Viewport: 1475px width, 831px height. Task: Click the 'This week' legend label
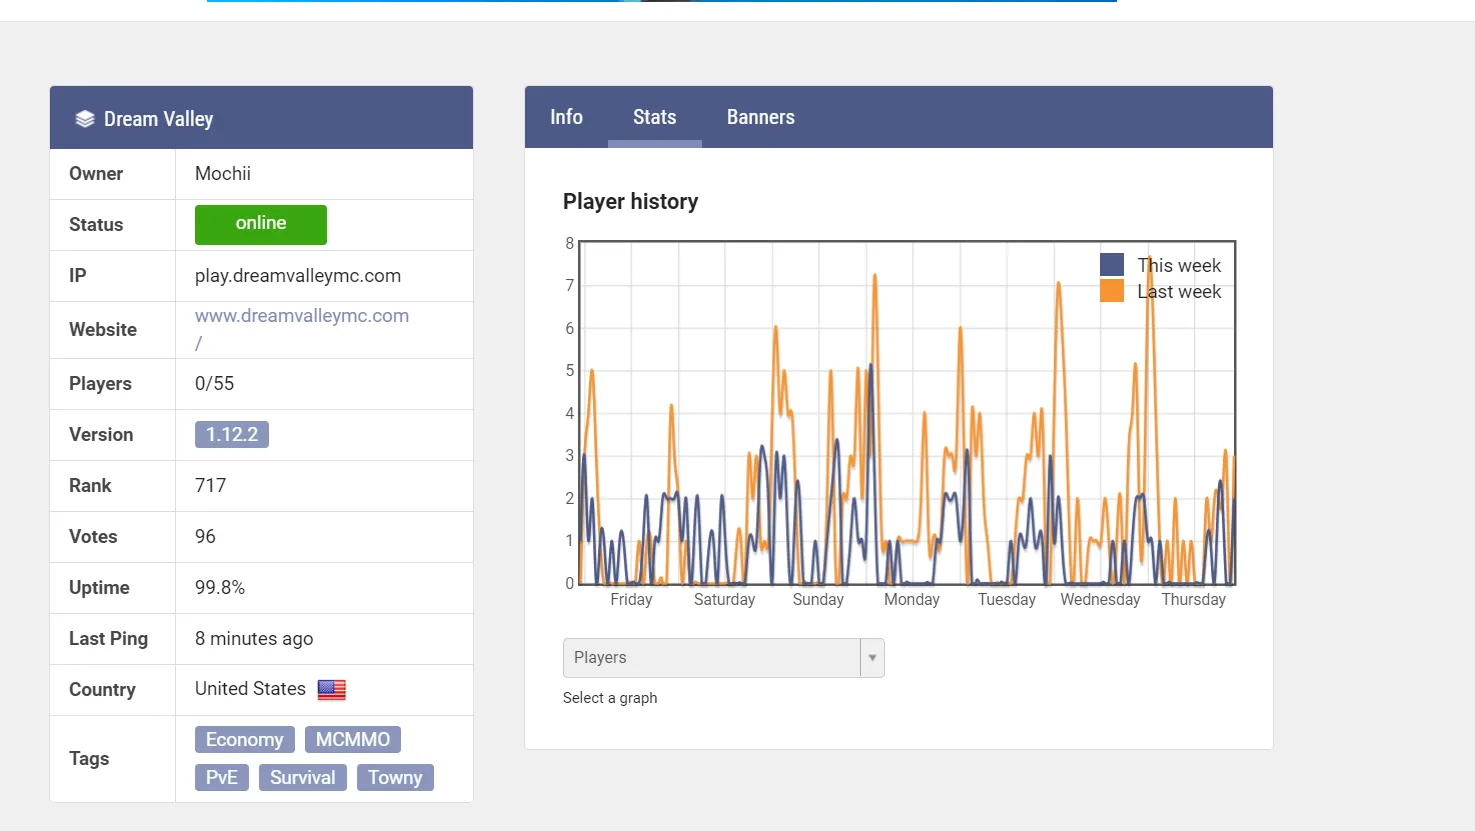[1179, 266]
